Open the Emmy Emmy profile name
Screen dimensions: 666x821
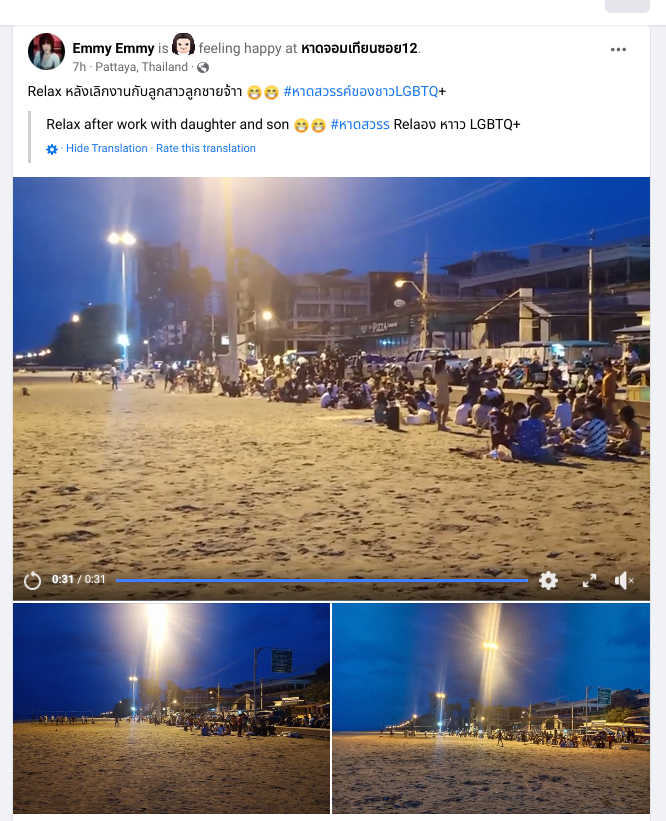[113, 48]
